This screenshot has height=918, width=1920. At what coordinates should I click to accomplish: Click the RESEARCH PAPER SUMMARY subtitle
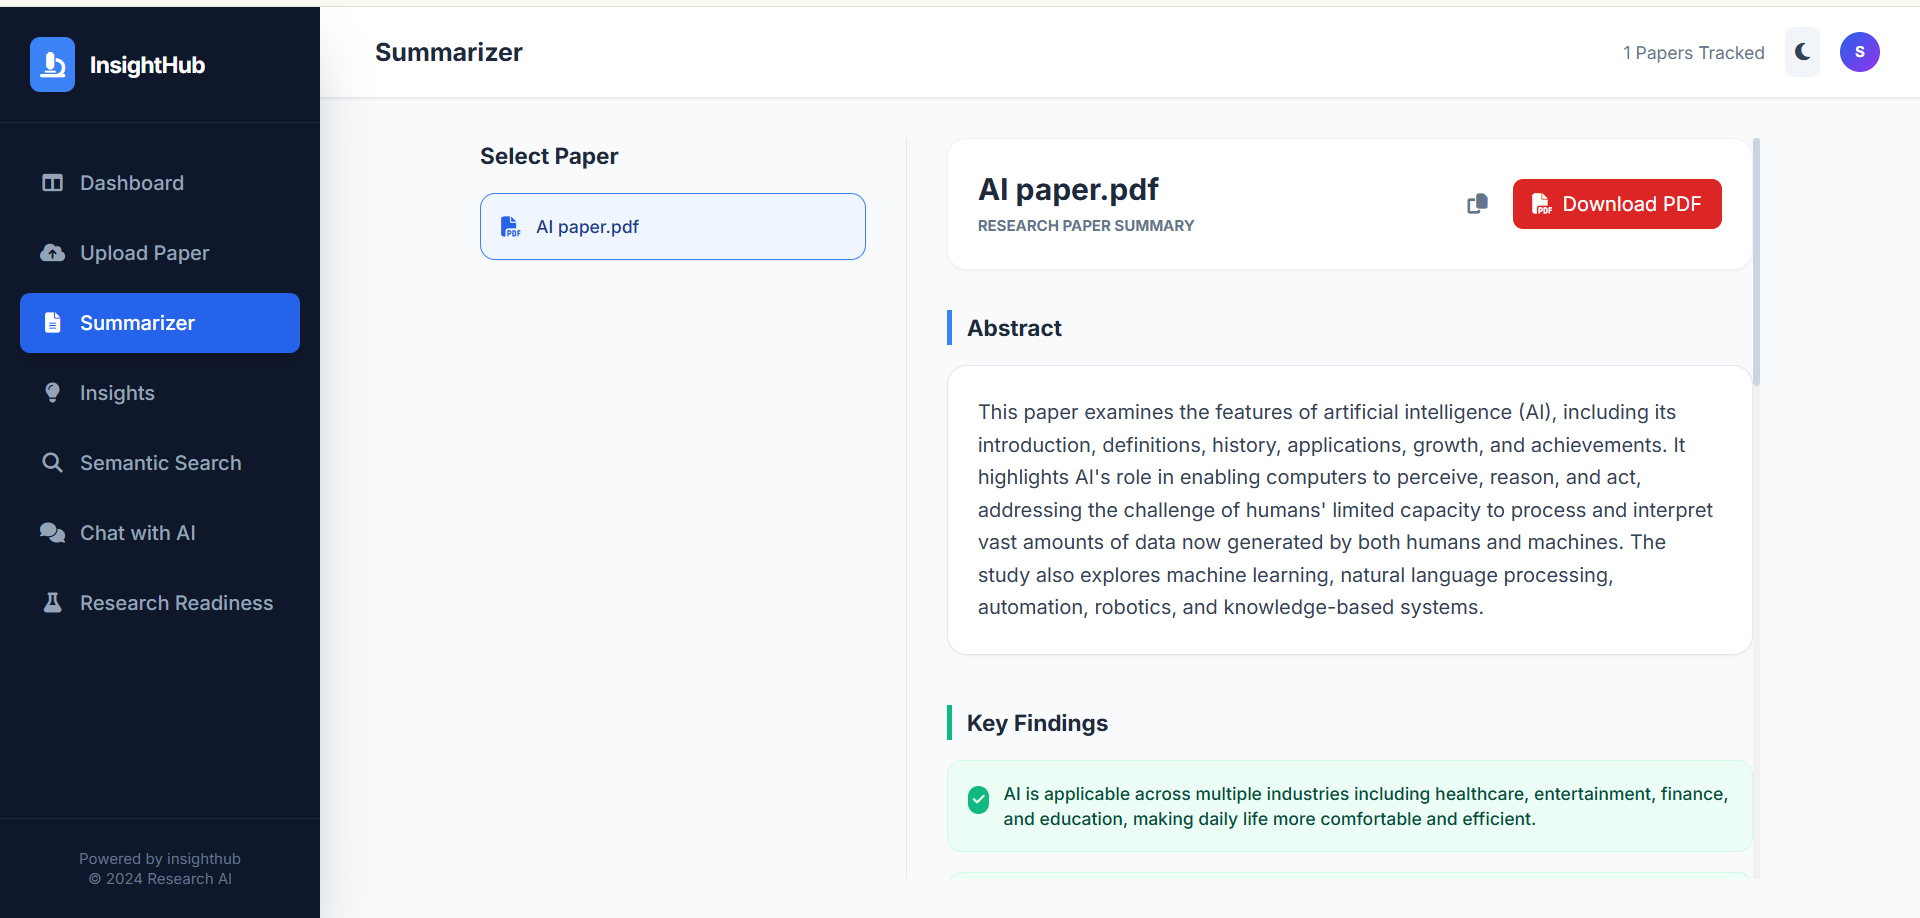(x=1086, y=226)
